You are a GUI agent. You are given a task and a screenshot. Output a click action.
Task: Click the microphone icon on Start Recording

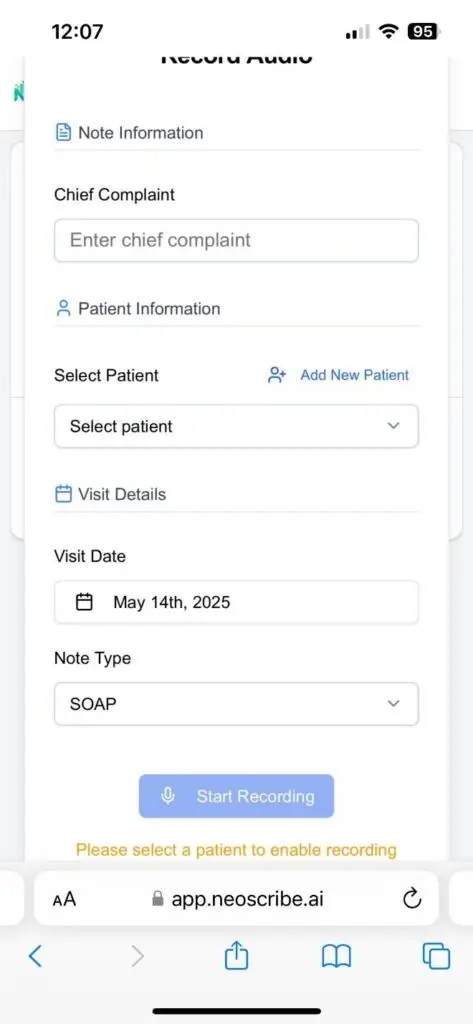(168, 796)
